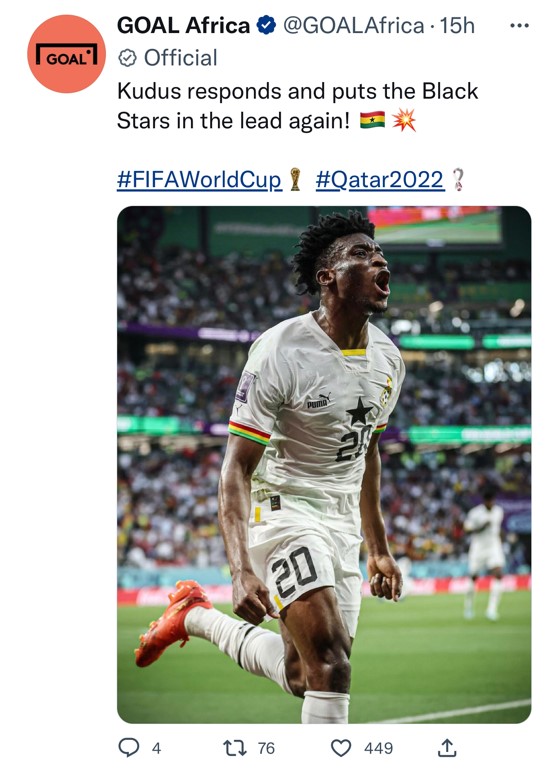559x772 pixels.
Task: Open the @GOALAfrica handle
Action: click(353, 26)
